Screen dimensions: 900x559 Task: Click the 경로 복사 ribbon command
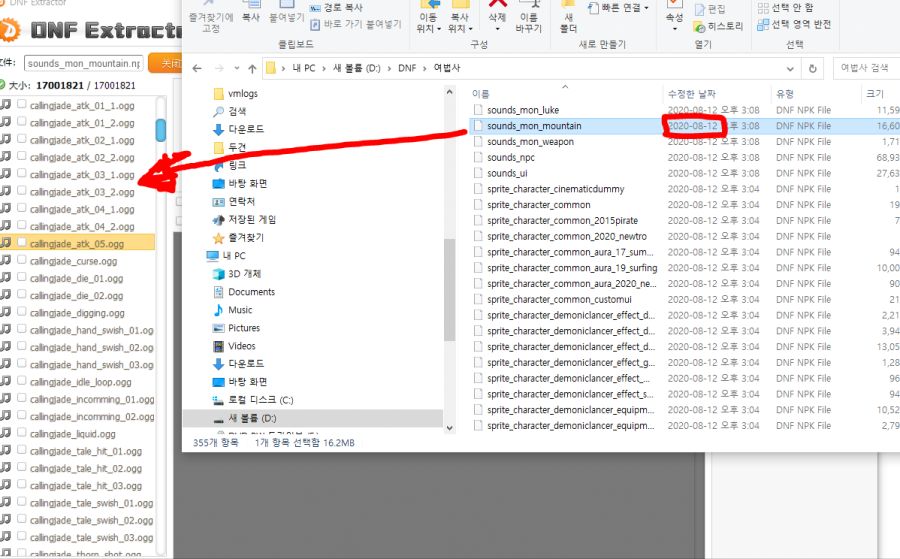[x=336, y=7]
